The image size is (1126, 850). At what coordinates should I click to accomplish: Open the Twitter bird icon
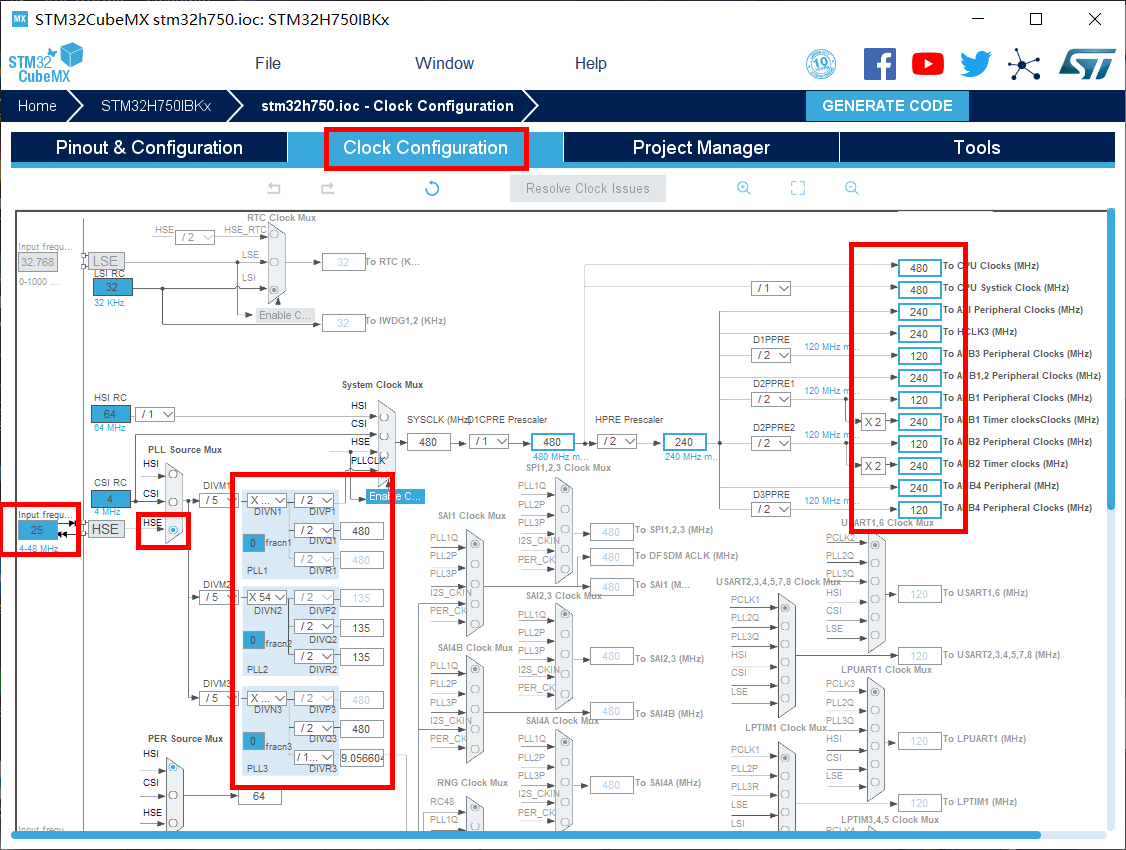coord(975,64)
